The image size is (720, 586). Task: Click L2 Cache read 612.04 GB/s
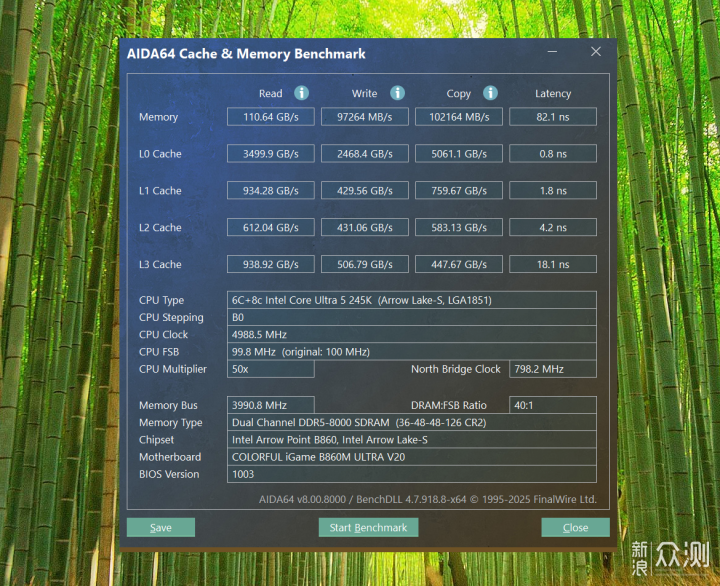[271, 227]
